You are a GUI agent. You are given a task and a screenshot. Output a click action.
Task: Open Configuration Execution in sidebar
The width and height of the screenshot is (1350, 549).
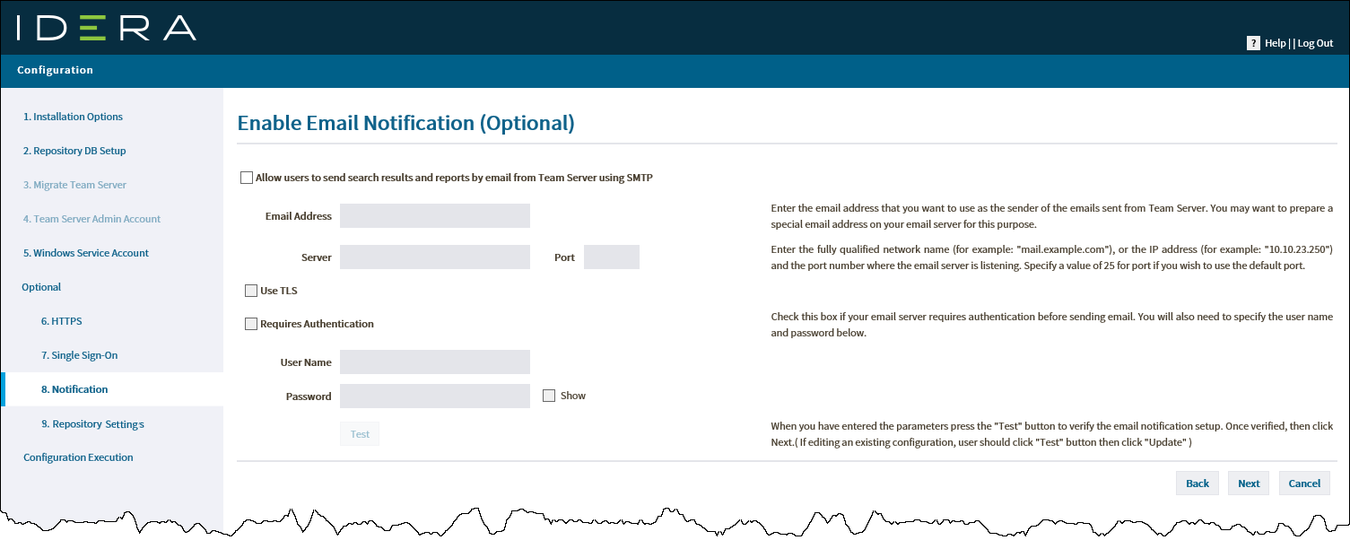pyautogui.click(x=78, y=457)
